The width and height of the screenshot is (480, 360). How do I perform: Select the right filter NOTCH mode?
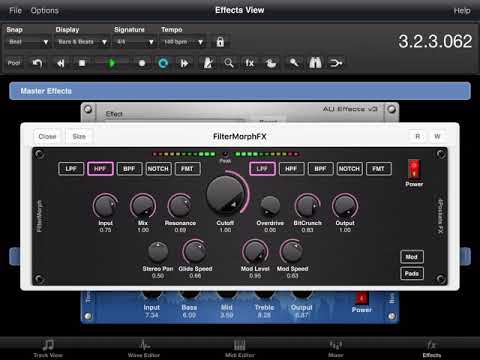[x=349, y=169]
